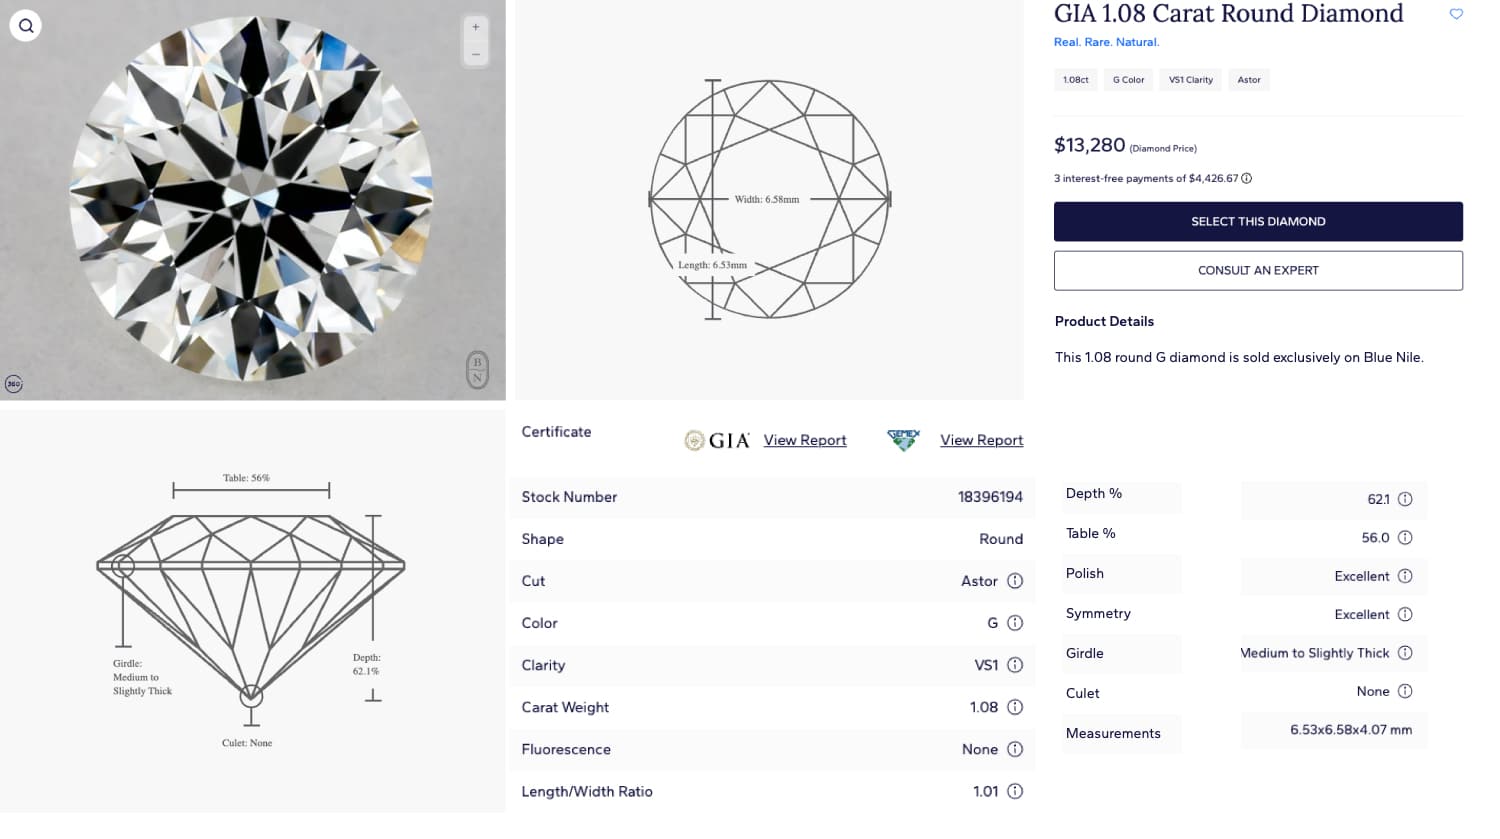Click the GIA certificate logo

[717, 440]
